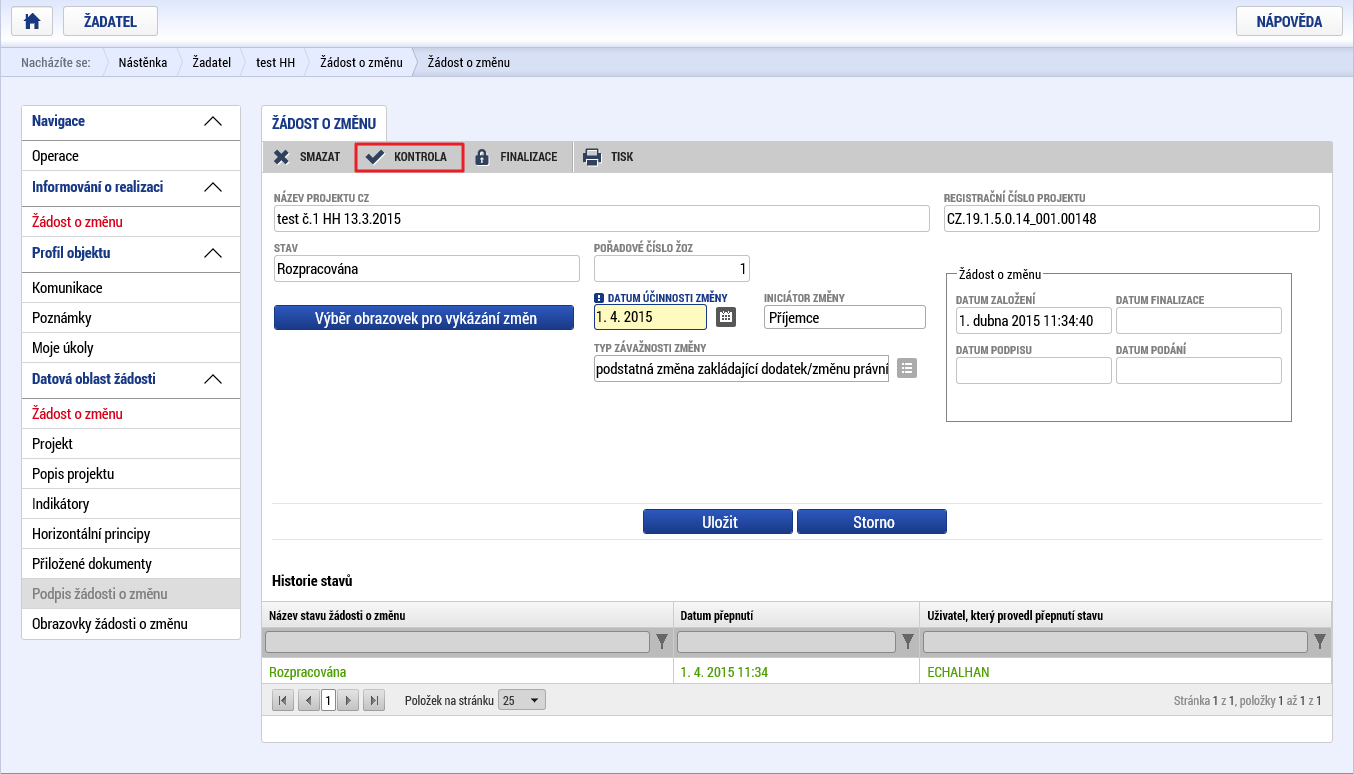Screen dimensions: 1354x774
Task: Click the Pořadové číslo ŽoZ field
Action: point(672,268)
